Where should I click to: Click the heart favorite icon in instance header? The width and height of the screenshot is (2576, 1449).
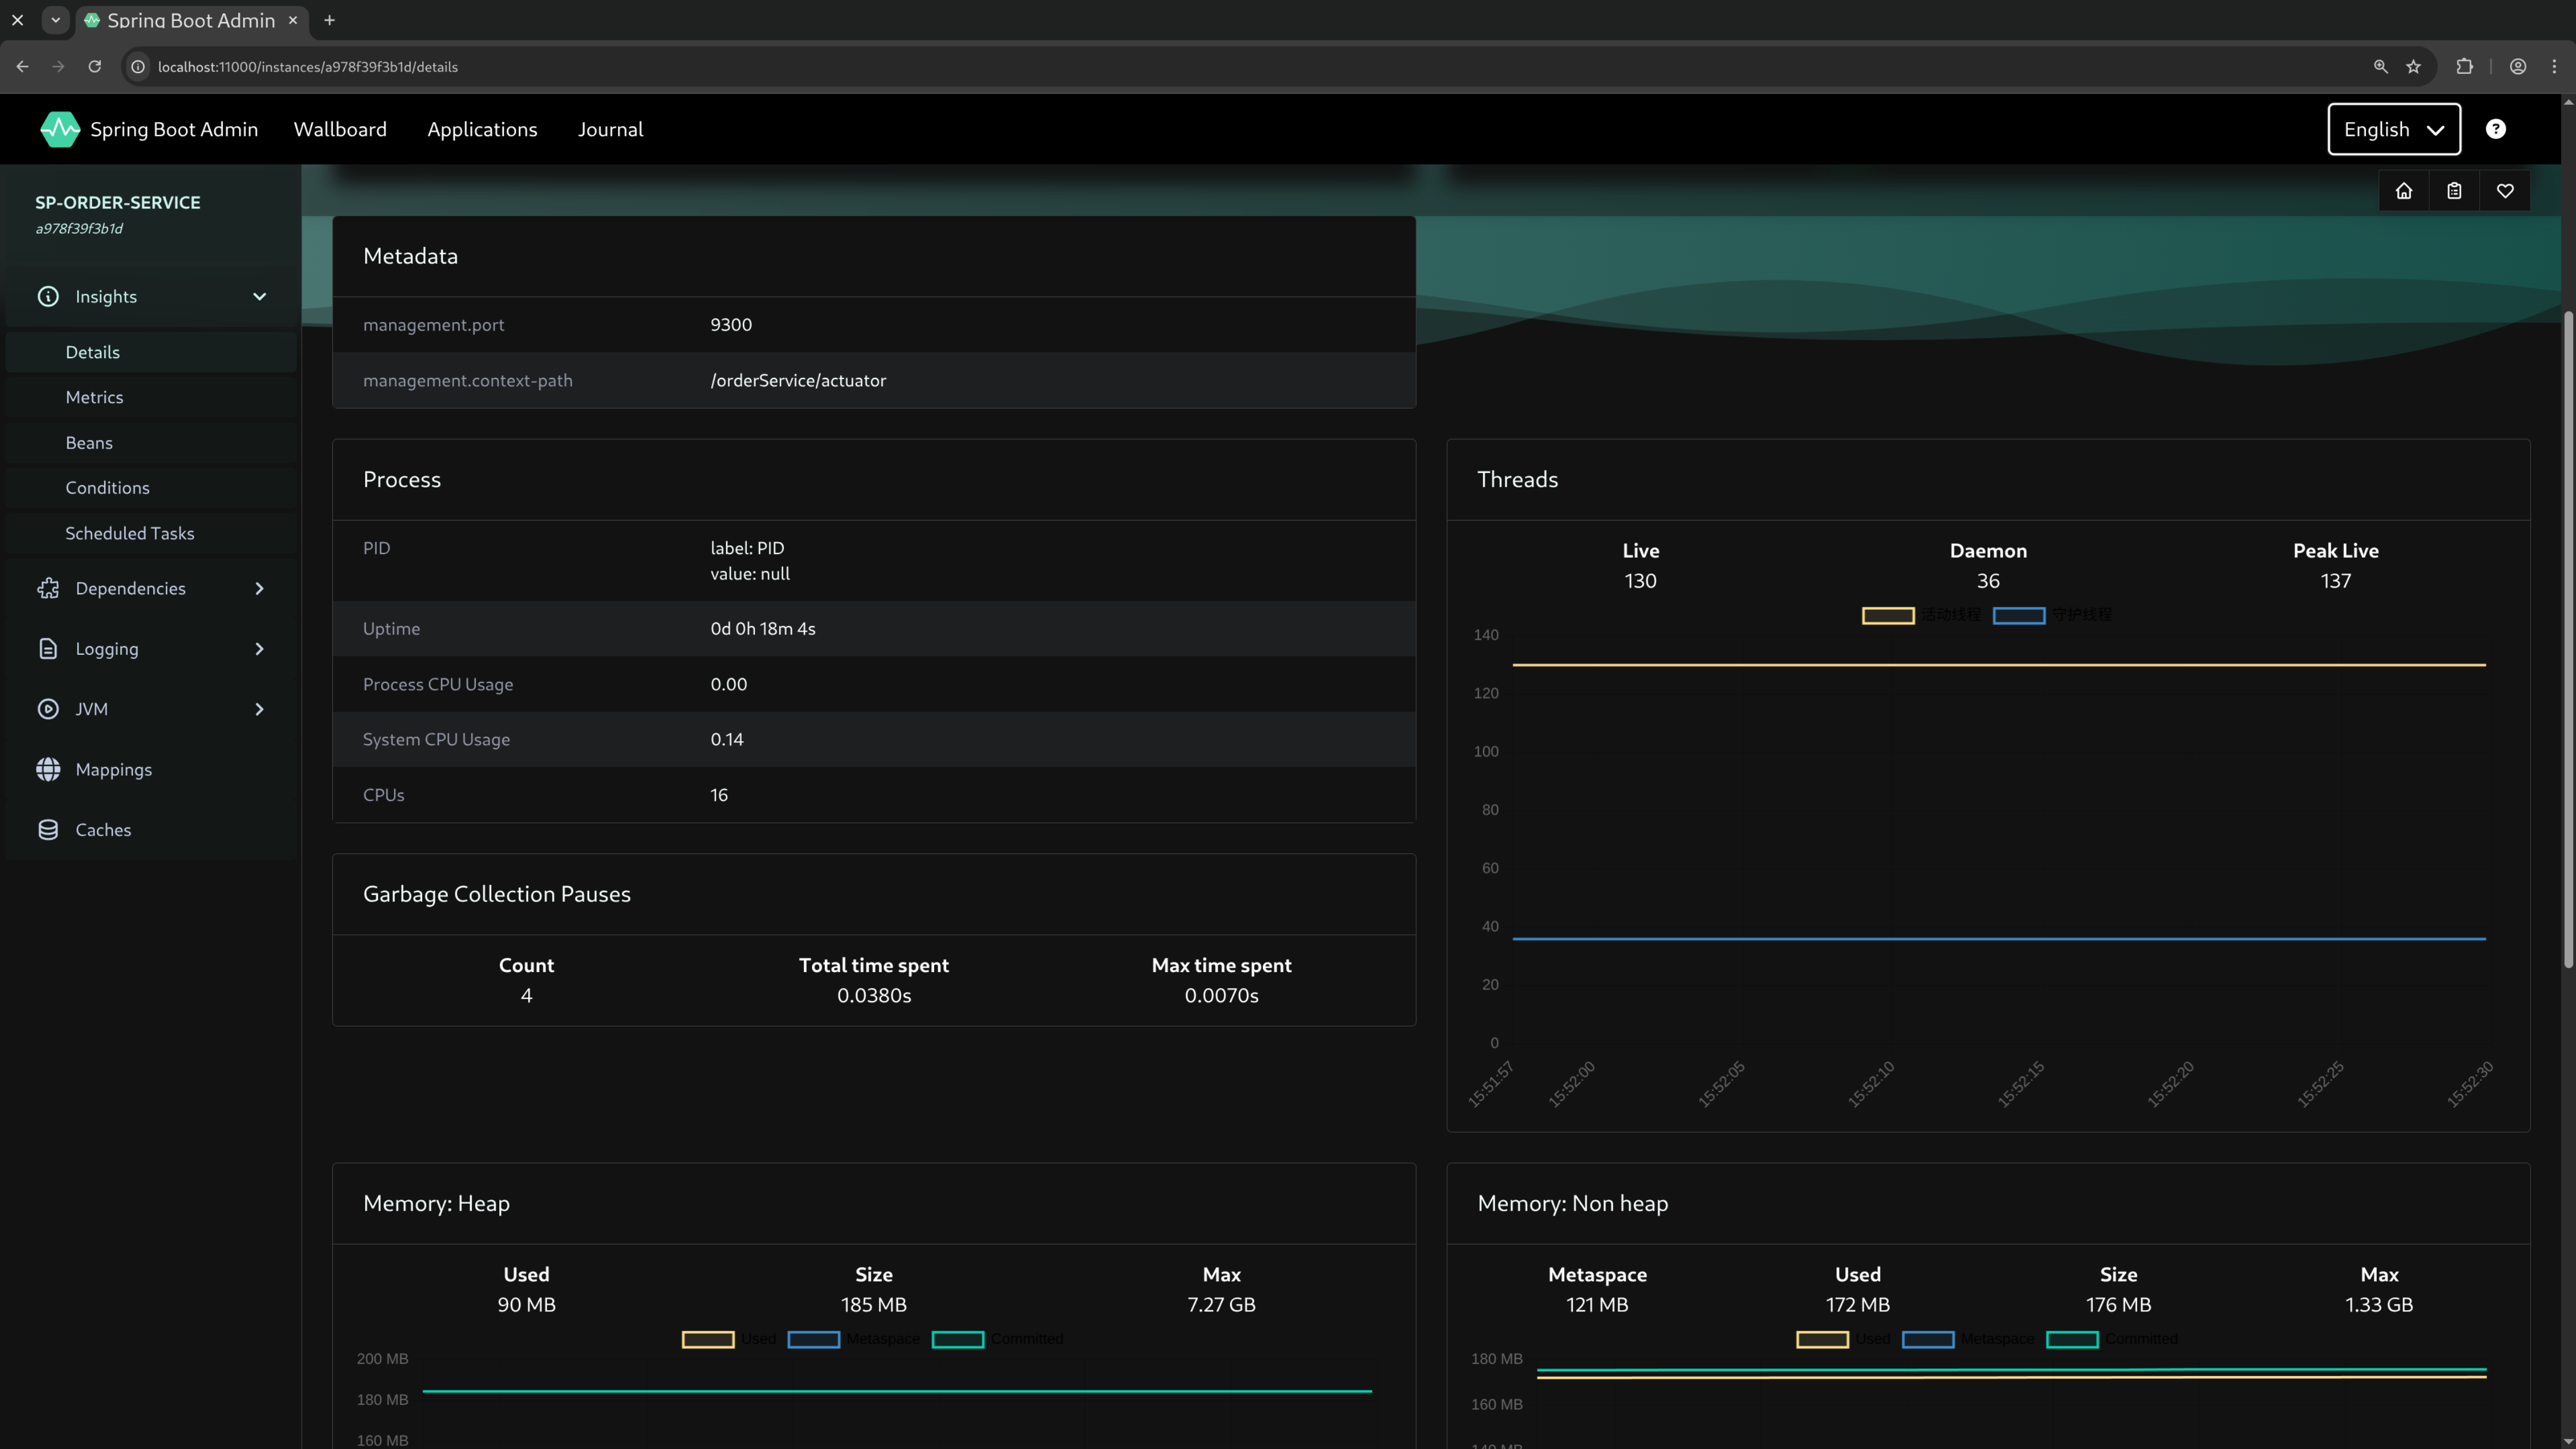pos(2506,190)
